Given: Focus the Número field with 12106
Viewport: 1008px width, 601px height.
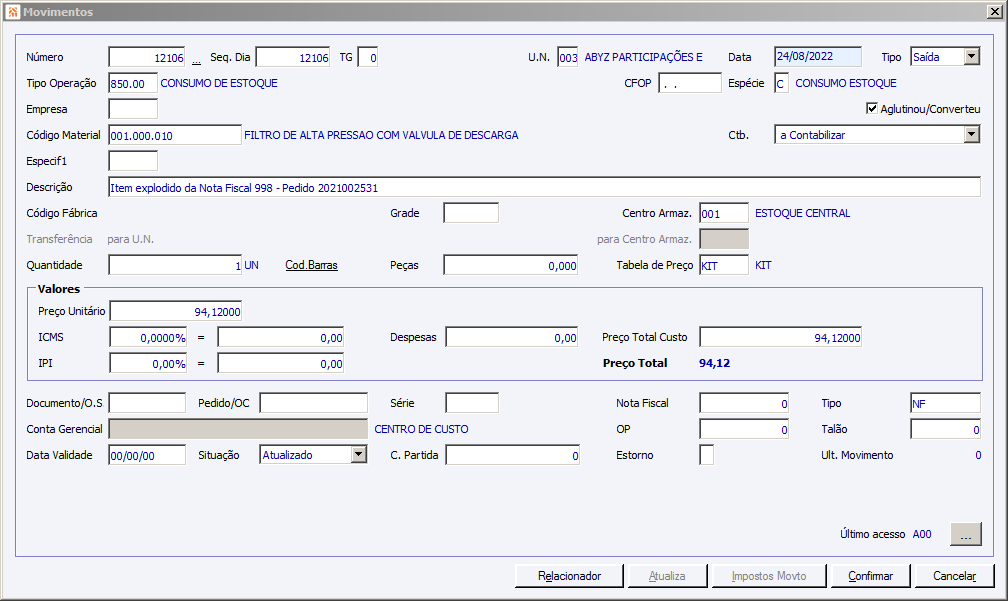Looking at the screenshot, I should click(147, 57).
